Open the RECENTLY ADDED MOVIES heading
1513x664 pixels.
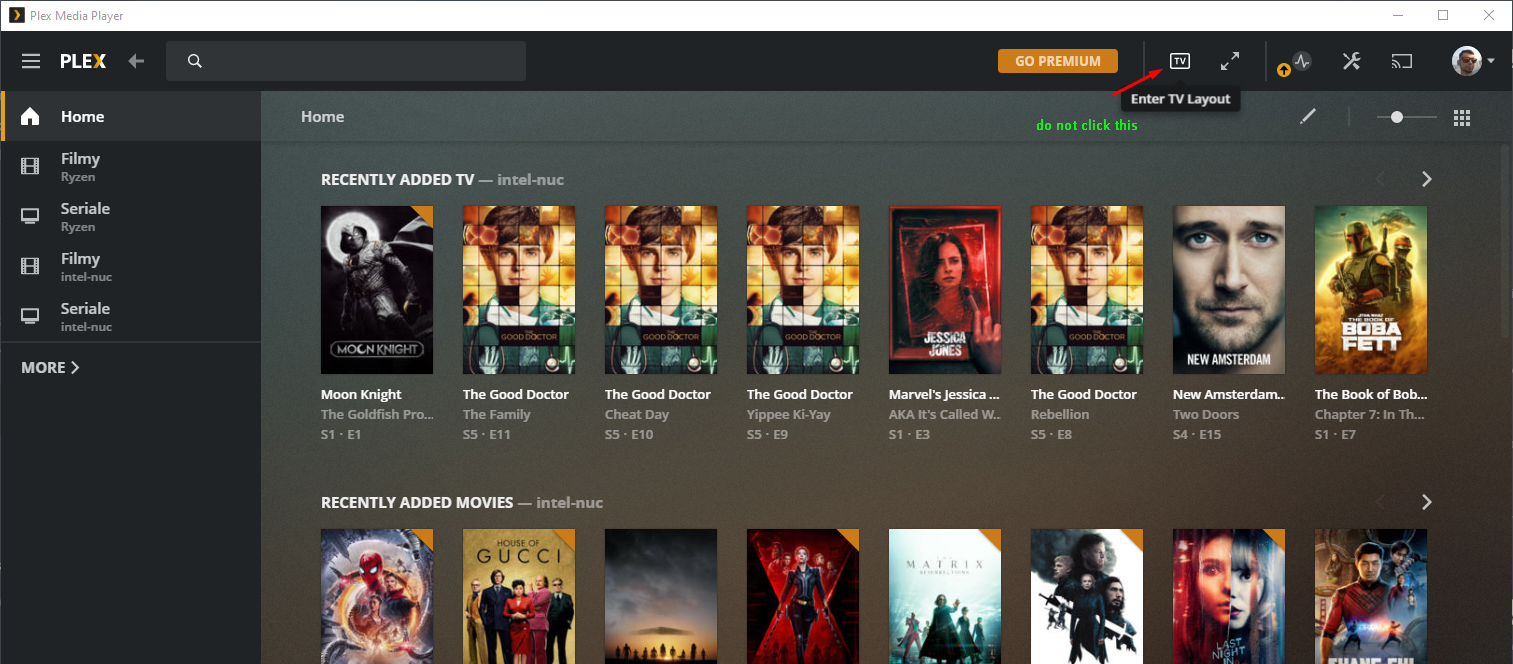(x=417, y=502)
